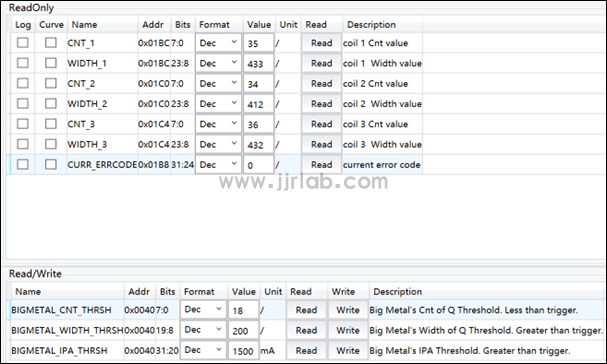Expand Format dropdown for BIGMETAL_IPA_THRSH
Image resolution: width=607 pixels, height=364 pixels.
[x=203, y=350]
